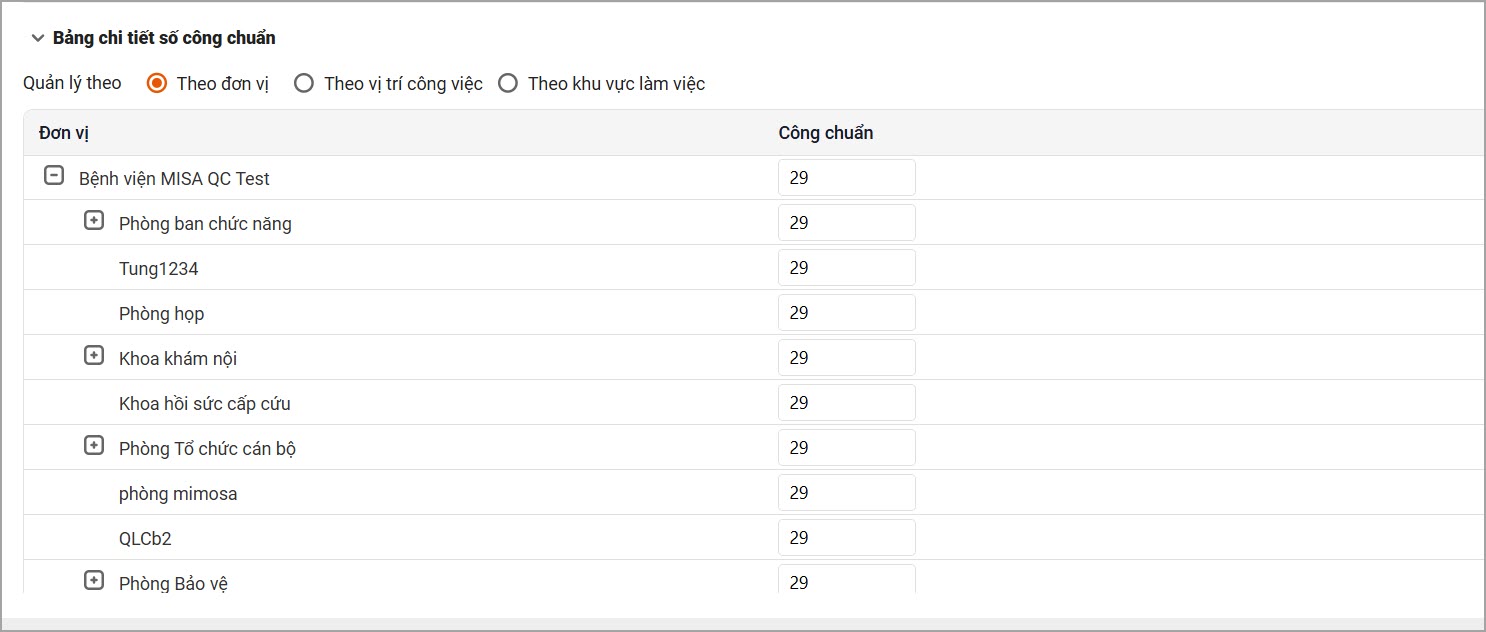Collapse the Bệnh viện MISA QC Test node
Screen dimensions: 1486x632
pyautogui.click(x=54, y=177)
